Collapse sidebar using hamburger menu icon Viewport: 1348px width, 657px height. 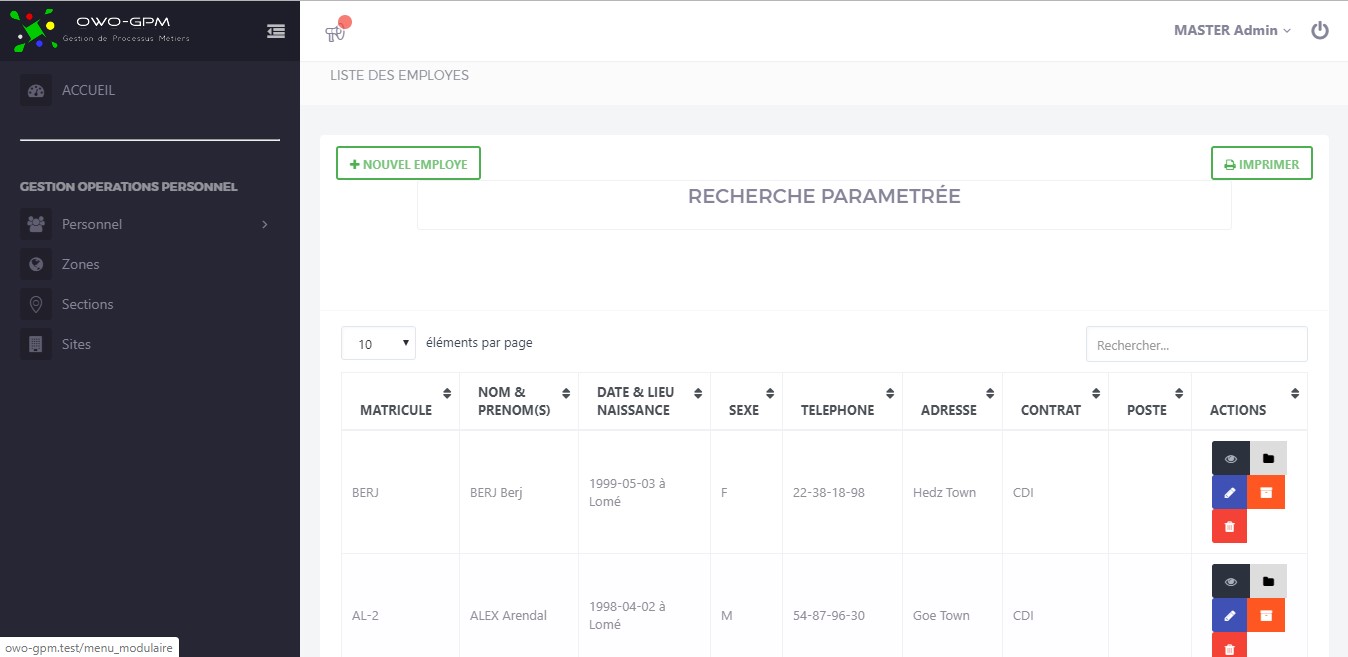click(276, 31)
